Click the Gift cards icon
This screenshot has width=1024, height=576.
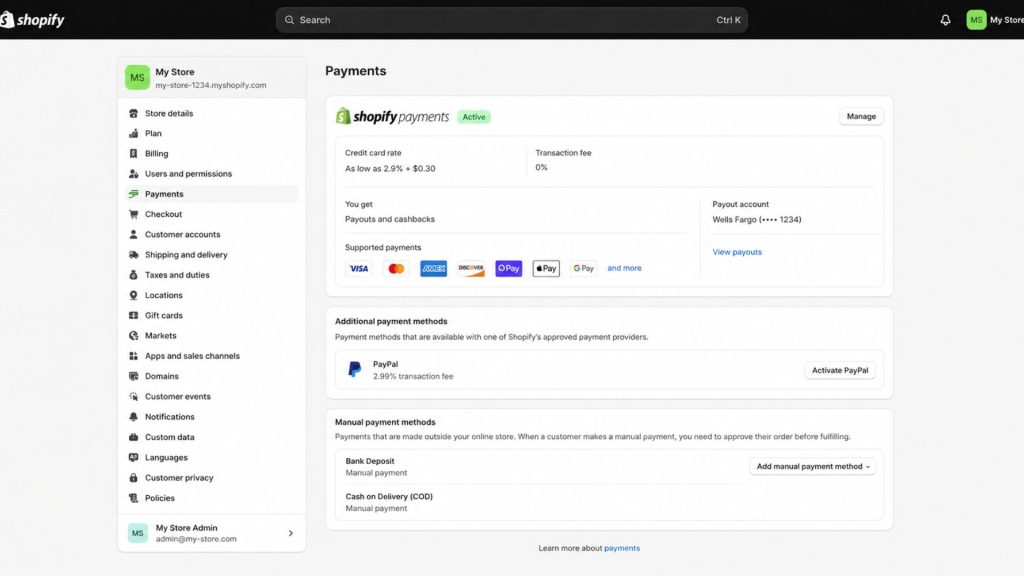pyautogui.click(x=133, y=315)
